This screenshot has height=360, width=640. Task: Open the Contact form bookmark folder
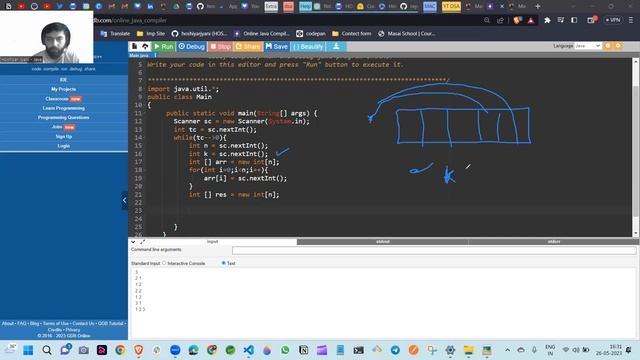(x=352, y=33)
